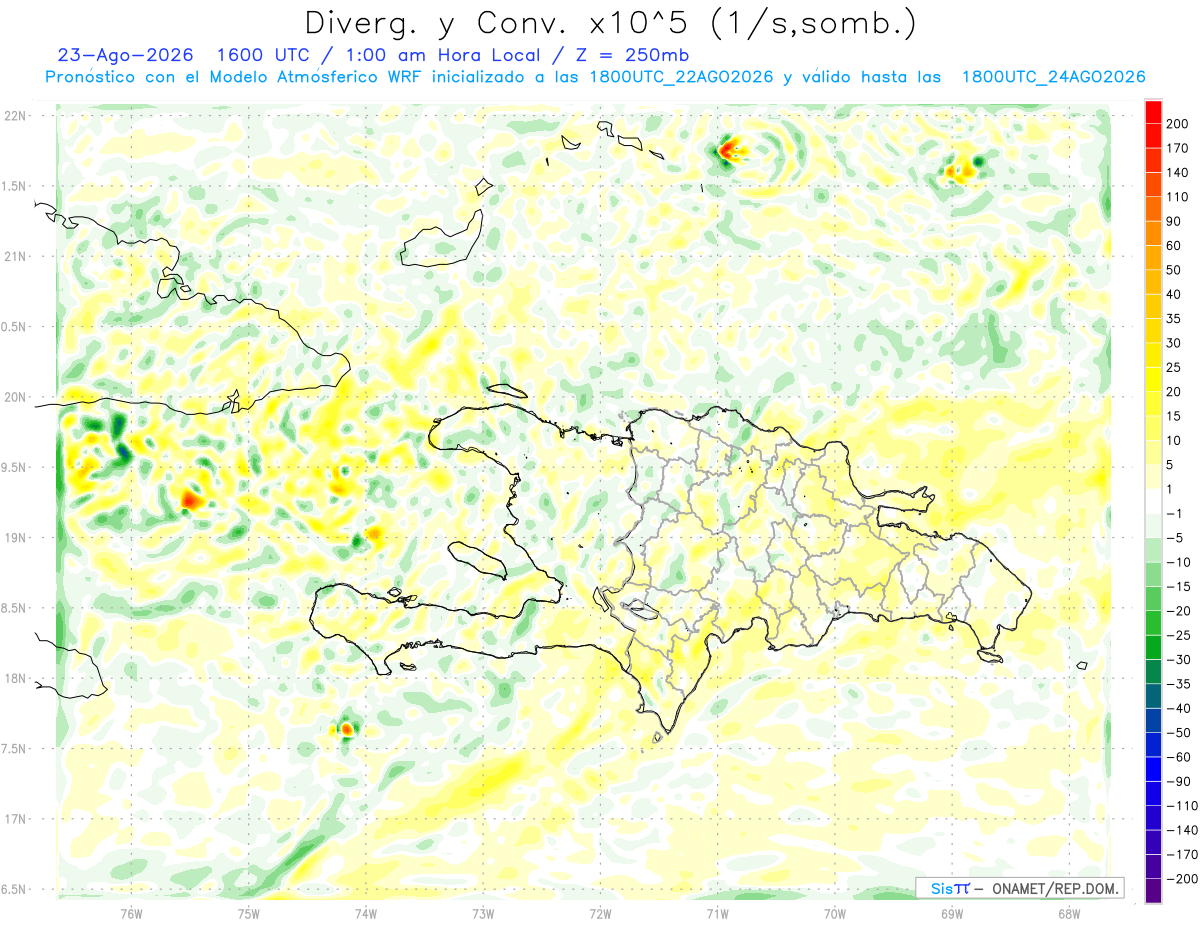The width and height of the screenshot is (1200, 927).
Task: Click the '18N' latitude label
Action: tap(15, 678)
